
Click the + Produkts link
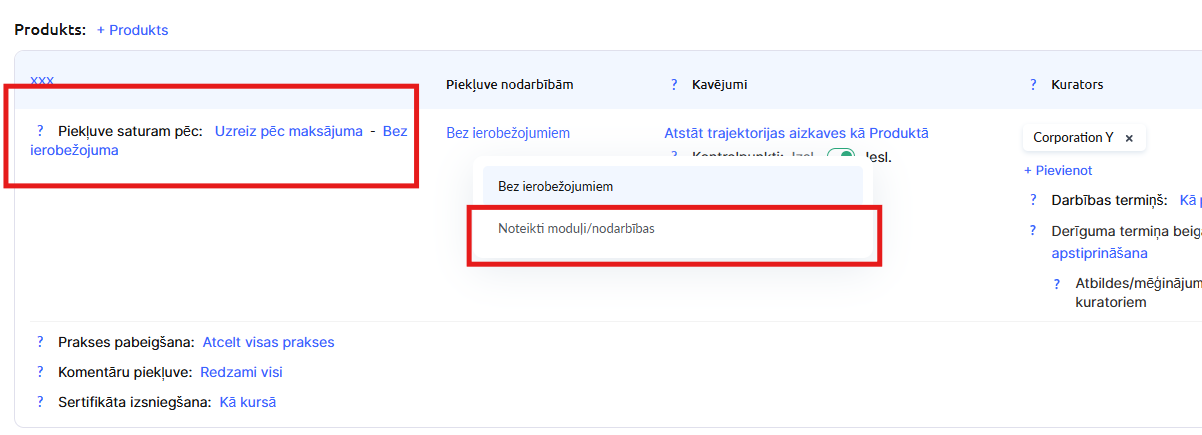click(132, 30)
